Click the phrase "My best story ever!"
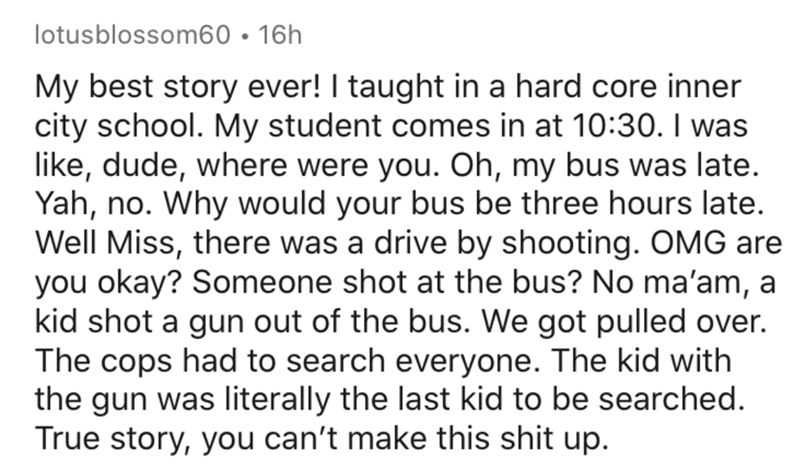 click(x=179, y=88)
